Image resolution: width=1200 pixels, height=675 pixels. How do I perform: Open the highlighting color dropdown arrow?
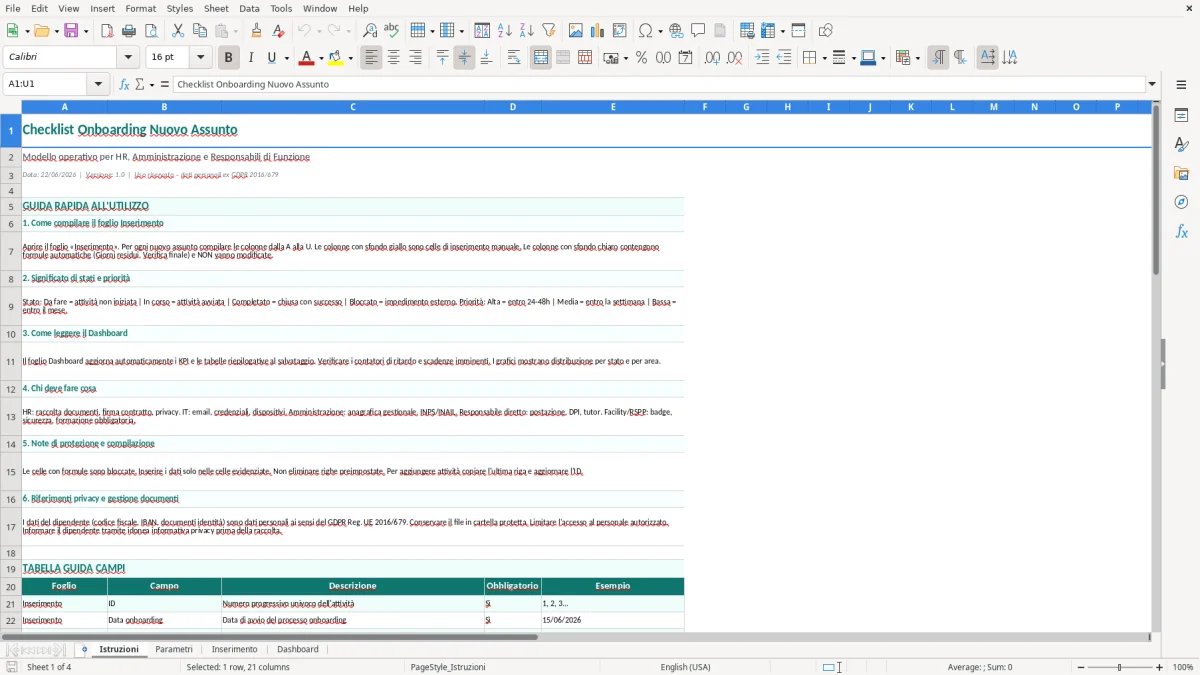tap(350, 58)
